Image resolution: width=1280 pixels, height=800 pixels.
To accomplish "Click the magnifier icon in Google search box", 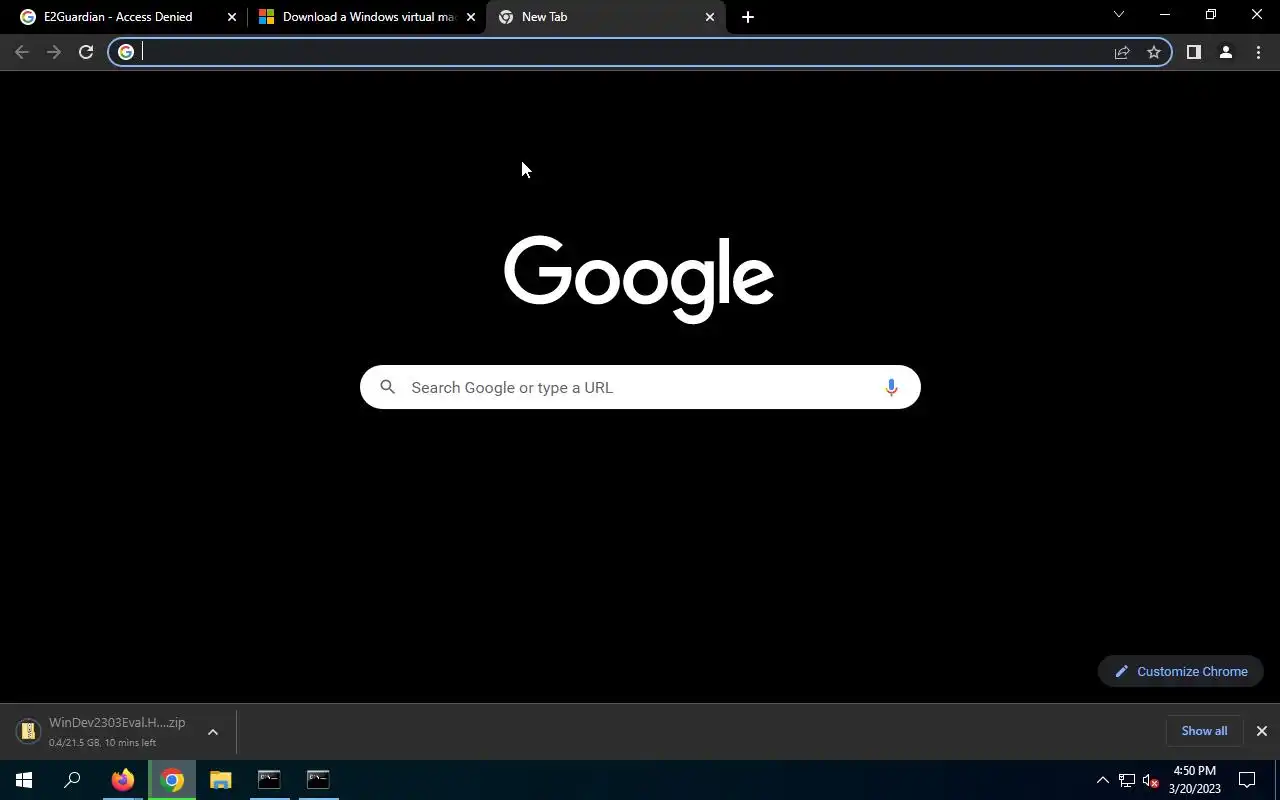I will click(x=388, y=387).
